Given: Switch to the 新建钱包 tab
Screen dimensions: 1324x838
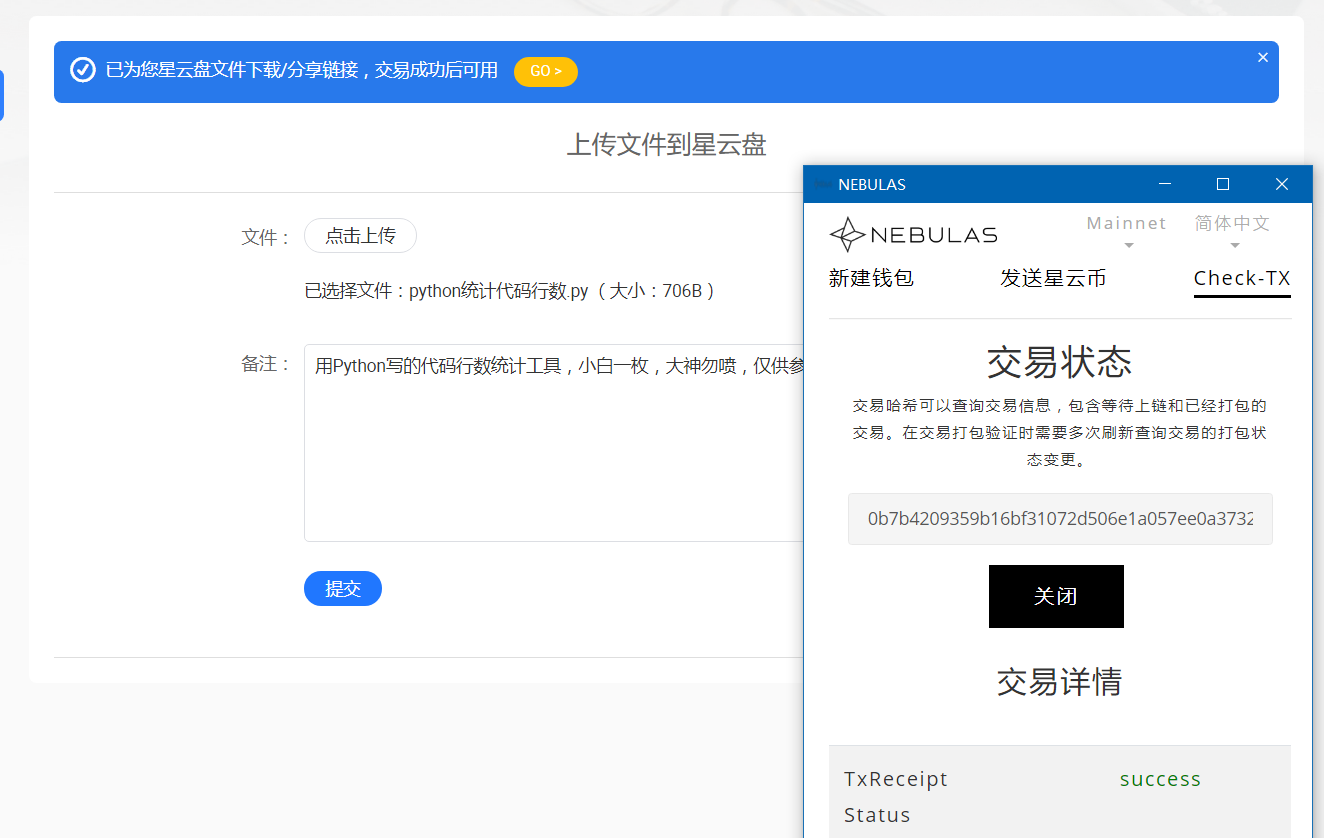Looking at the screenshot, I should click(x=871, y=279).
